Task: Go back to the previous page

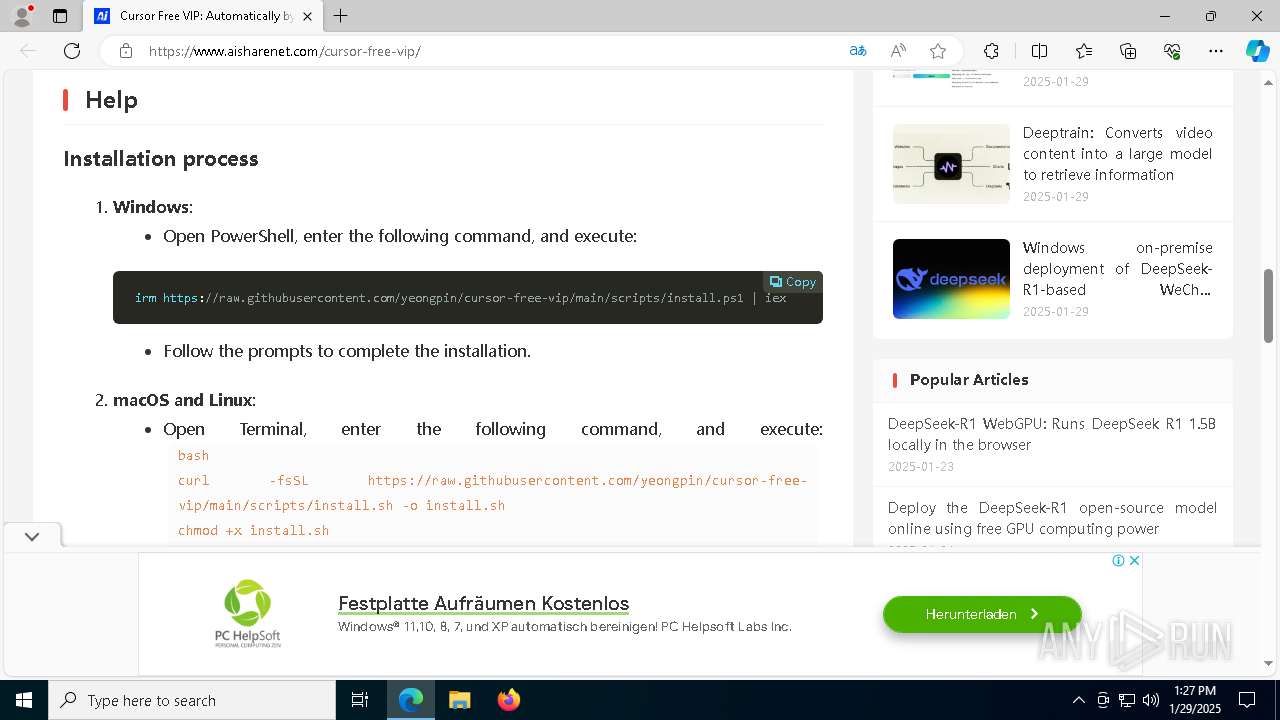Action: point(28,51)
